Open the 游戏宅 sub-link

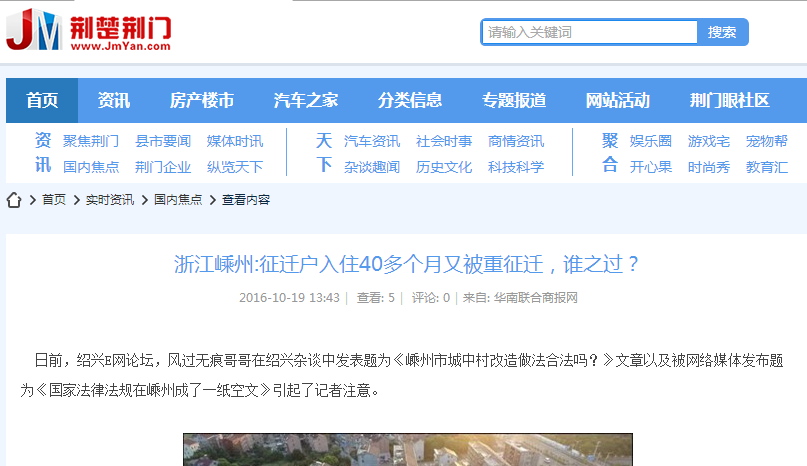(709, 141)
